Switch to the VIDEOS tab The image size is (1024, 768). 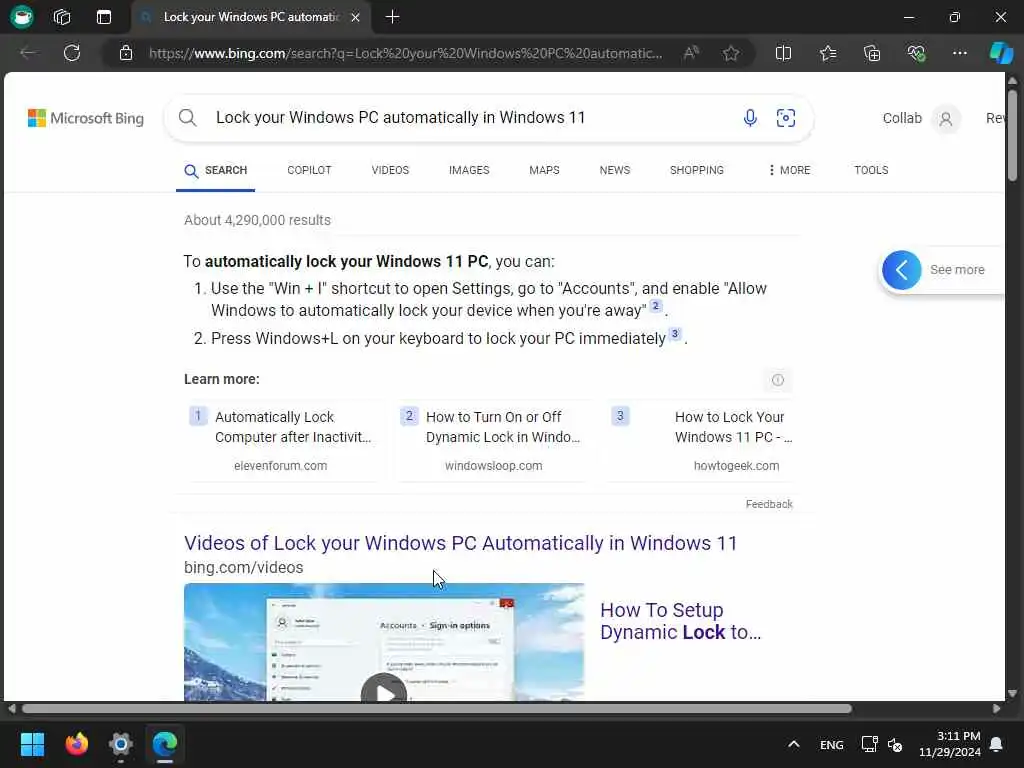[390, 170]
